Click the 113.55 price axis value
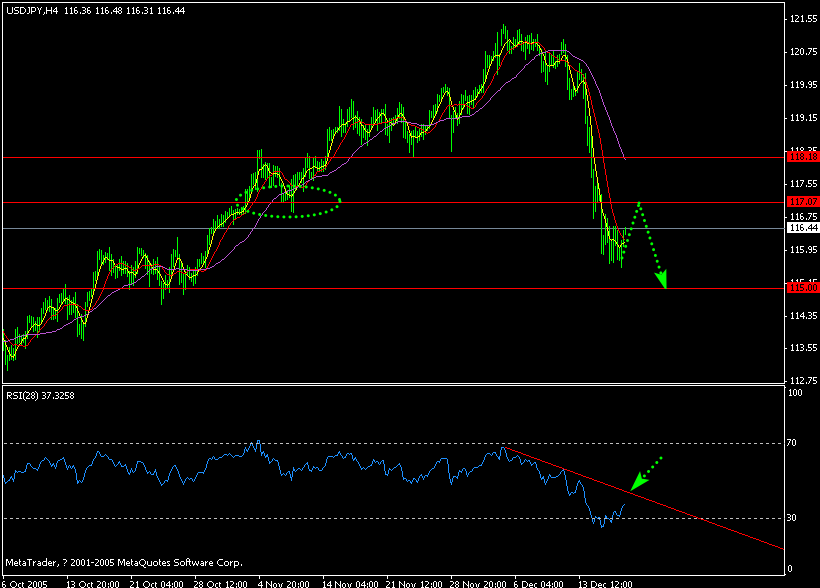The width and height of the screenshot is (820, 588). pos(803,348)
